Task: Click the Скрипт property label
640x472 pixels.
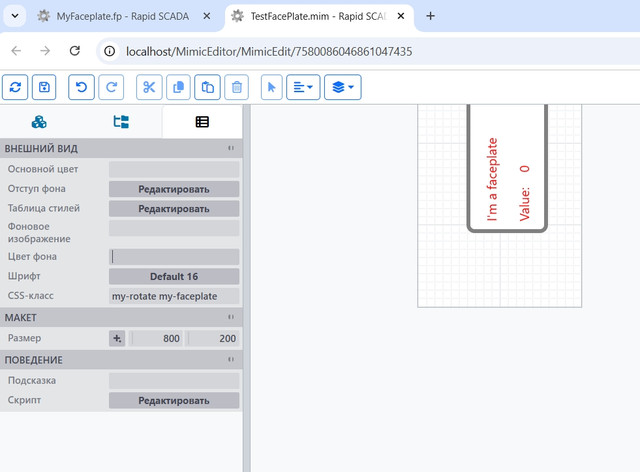Action: 24,400
